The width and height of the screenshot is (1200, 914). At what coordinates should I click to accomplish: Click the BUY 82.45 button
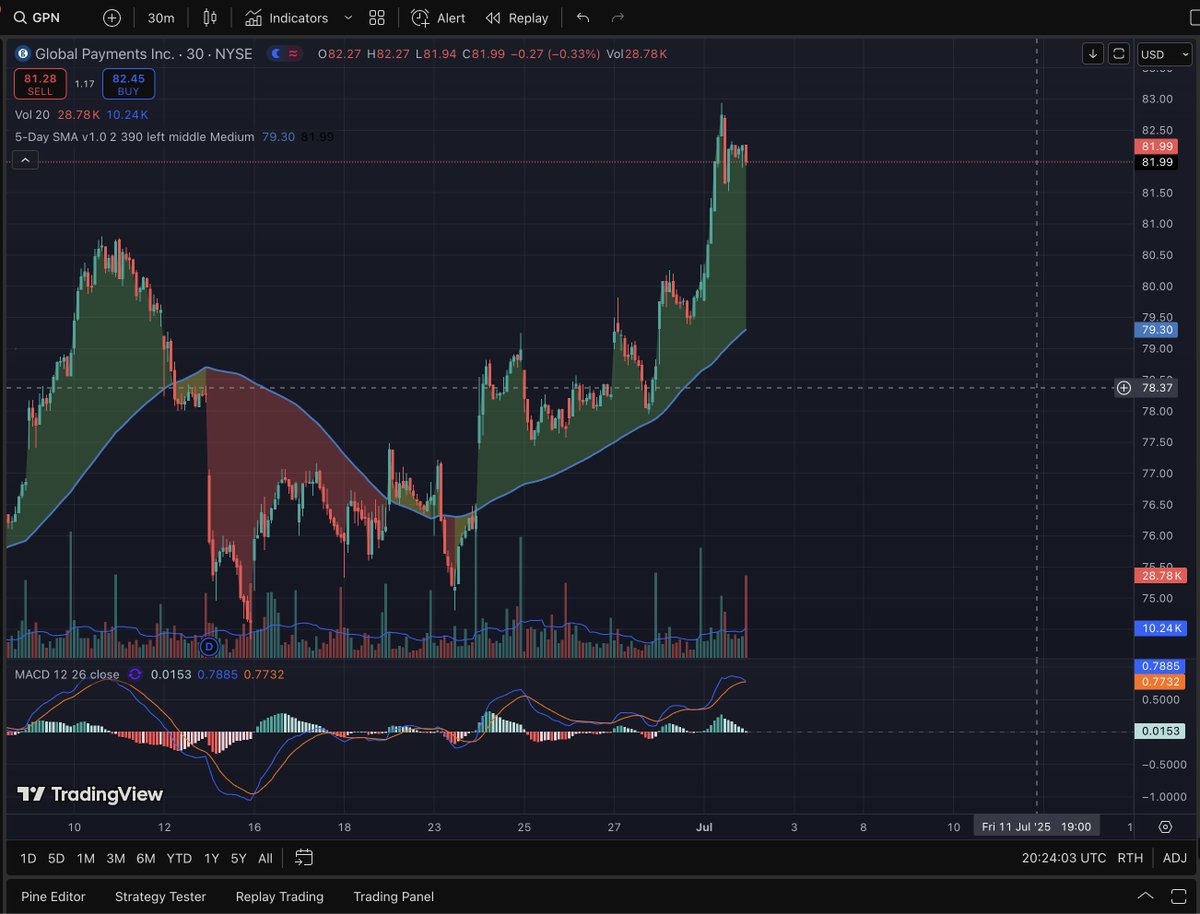pos(128,84)
